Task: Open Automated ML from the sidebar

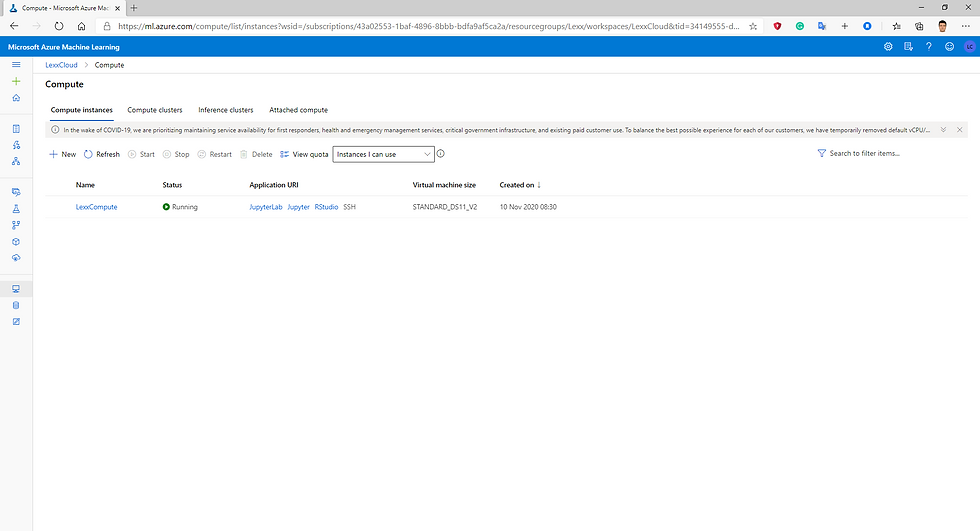Action: (16, 145)
